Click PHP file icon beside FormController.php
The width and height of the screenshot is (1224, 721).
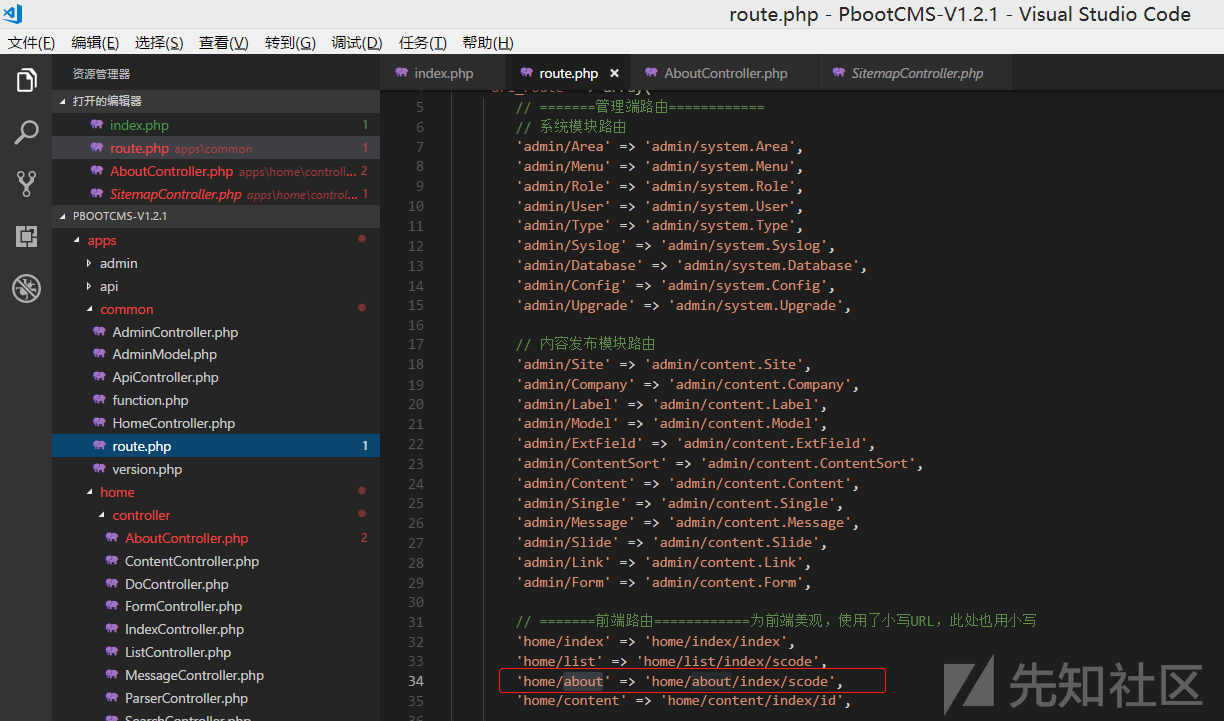[112, 606]
